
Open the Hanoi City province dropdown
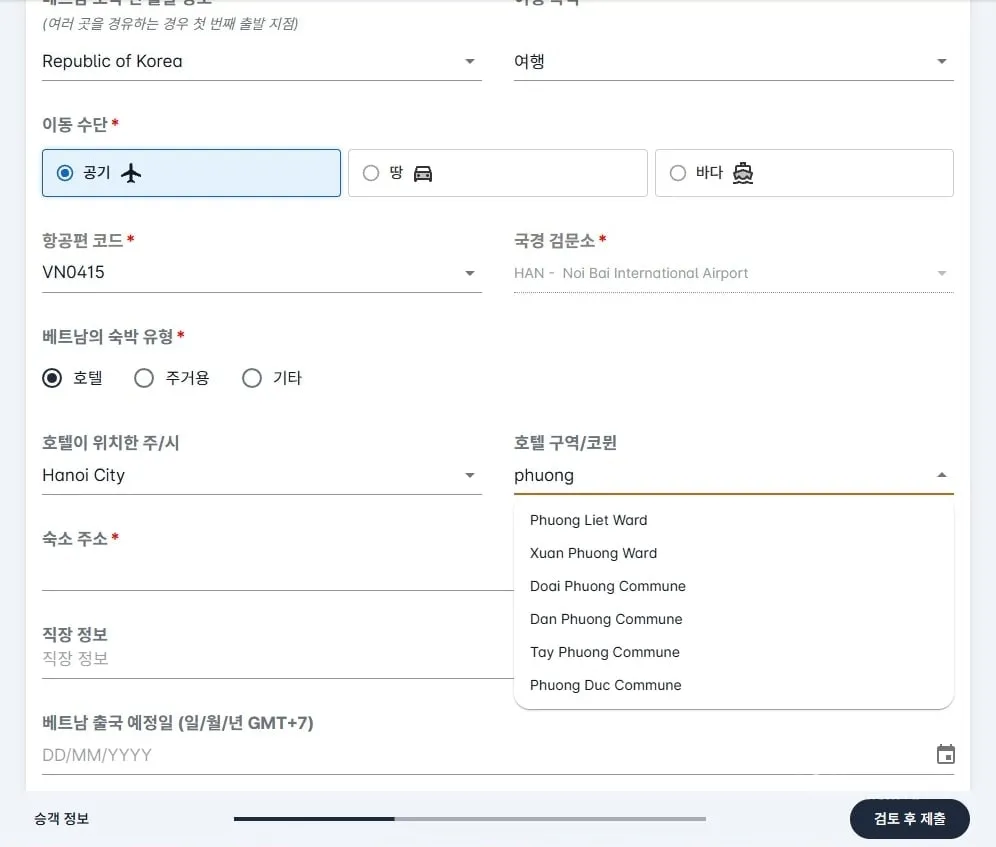point(262,475)
